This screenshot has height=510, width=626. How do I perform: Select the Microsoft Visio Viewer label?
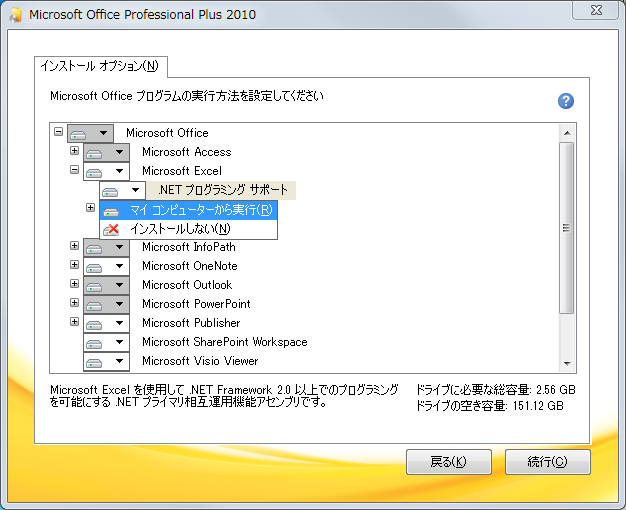pyautogui.click(x=200, y=361)
